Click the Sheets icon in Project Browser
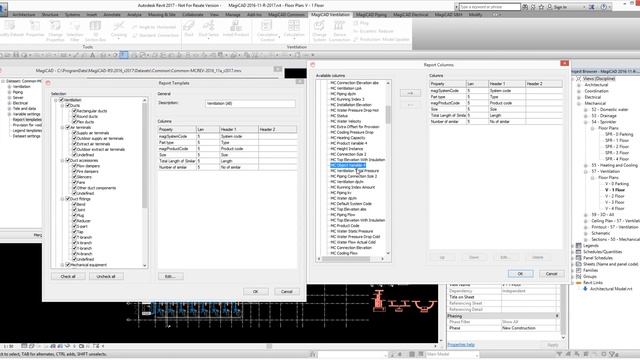640x360 pixels. coord(578,264)
